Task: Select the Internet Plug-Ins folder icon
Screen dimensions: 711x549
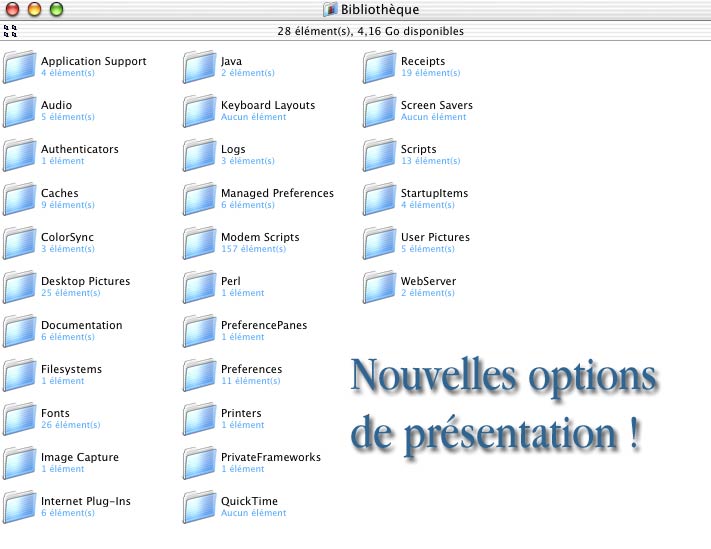Action: (19, 507)
